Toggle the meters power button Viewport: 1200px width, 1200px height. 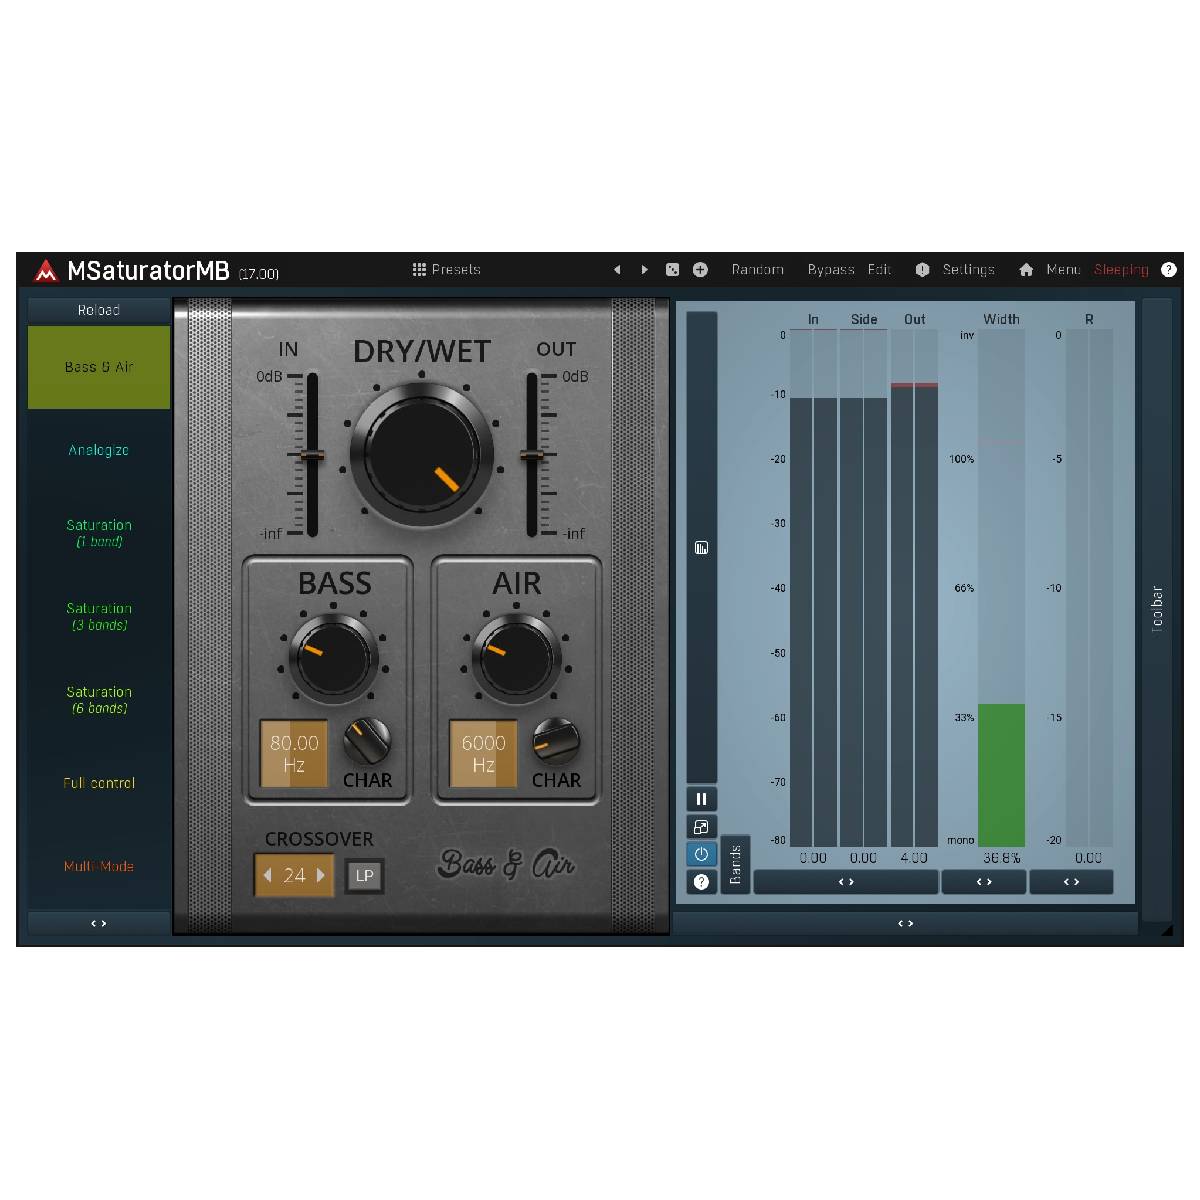701,854
